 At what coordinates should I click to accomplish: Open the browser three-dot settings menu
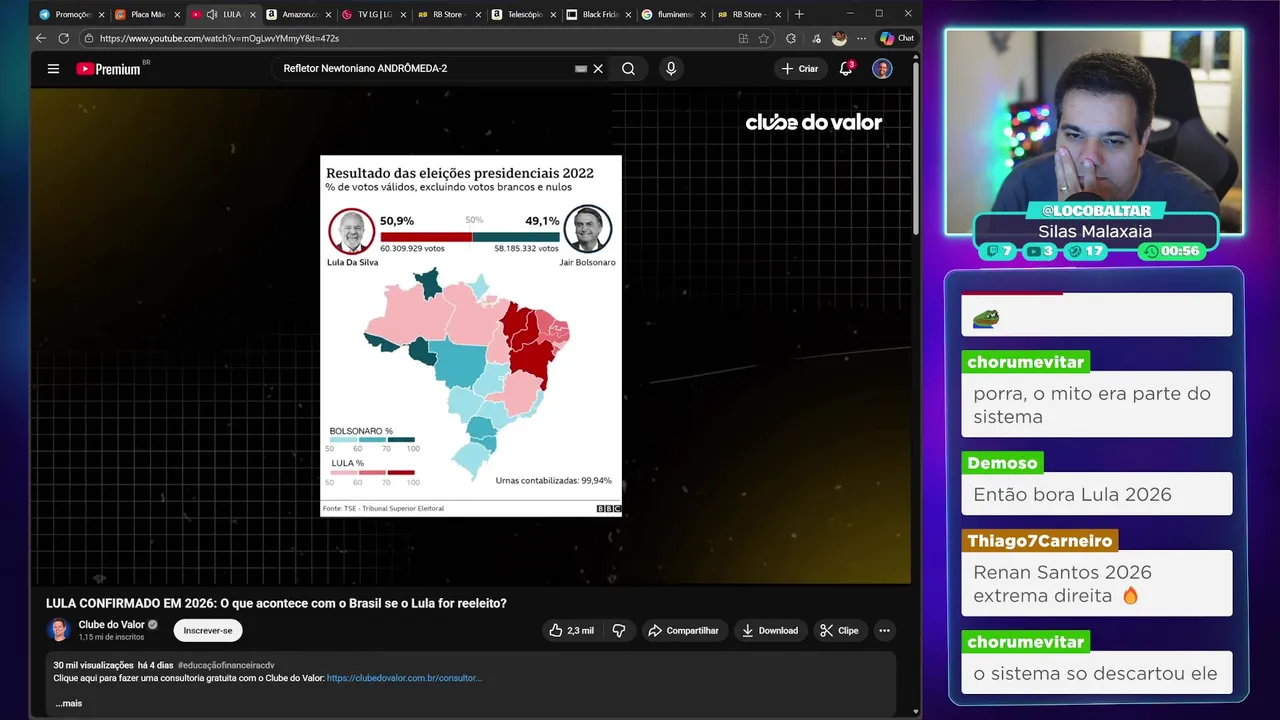point(861,38)
